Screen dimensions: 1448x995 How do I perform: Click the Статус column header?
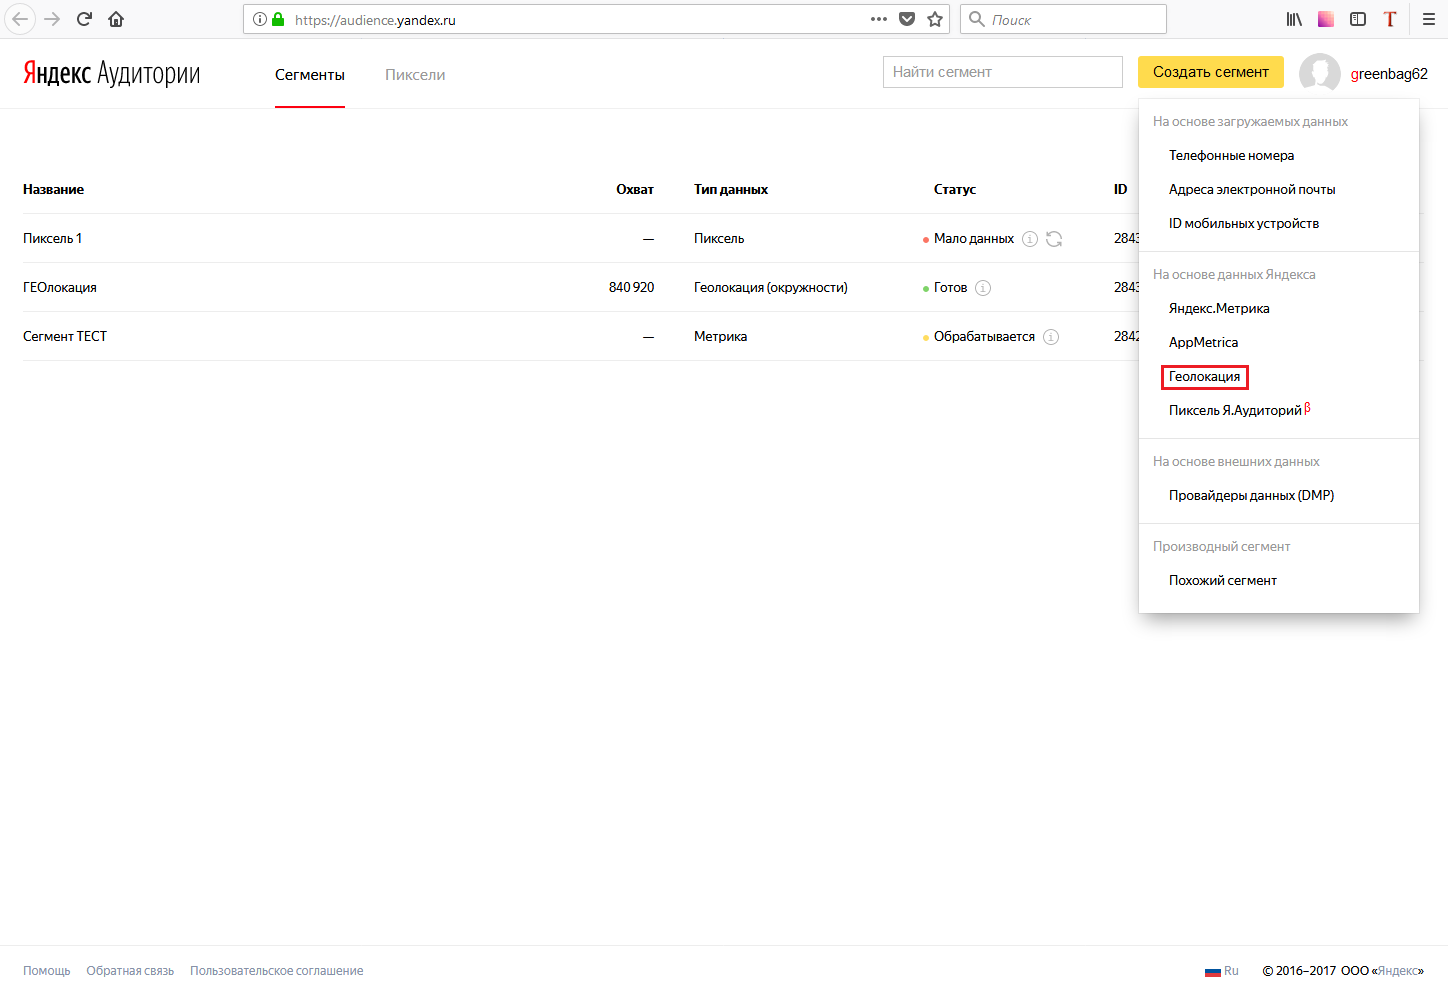coord(955,189)
